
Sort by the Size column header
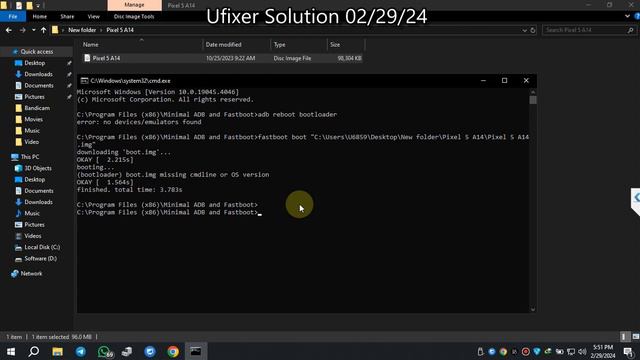tap(335, 44)
